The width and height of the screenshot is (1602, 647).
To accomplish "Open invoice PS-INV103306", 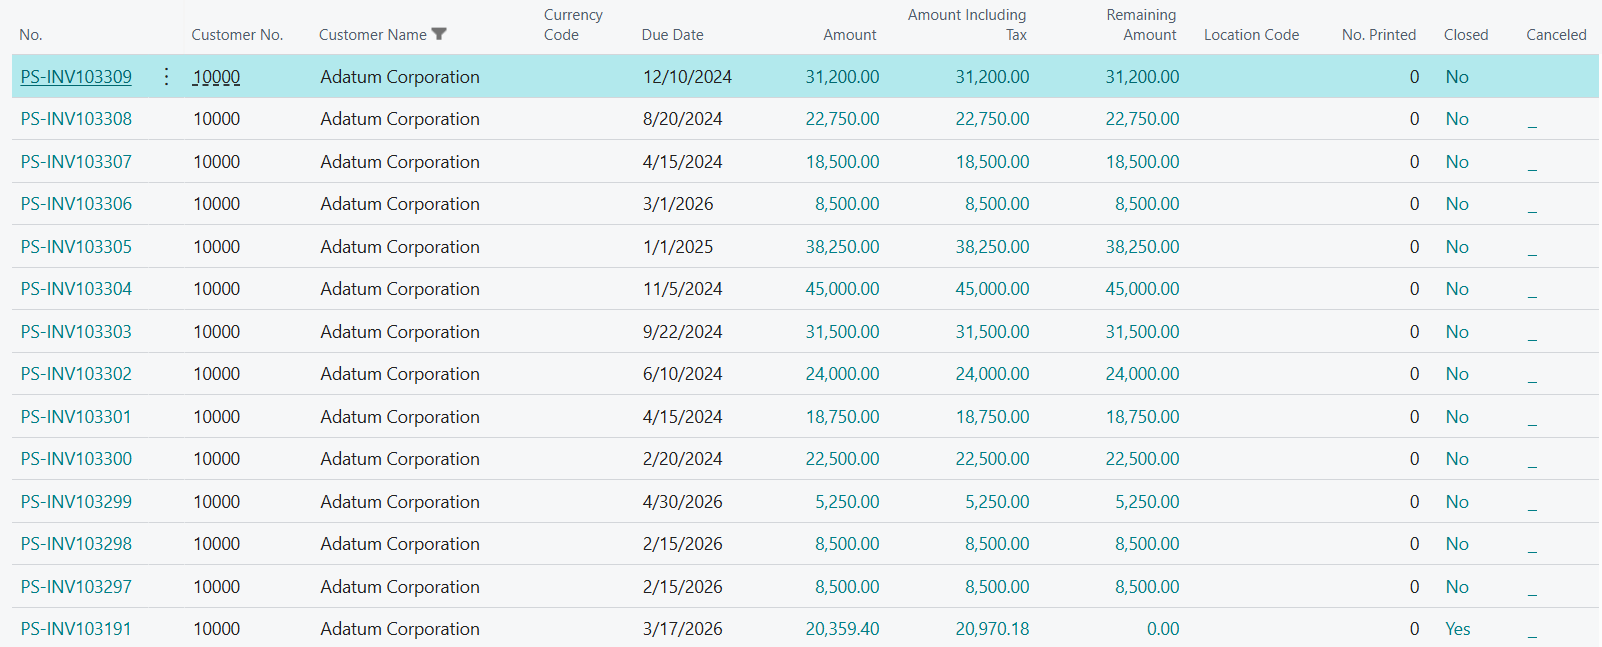I will coord(76,204).
